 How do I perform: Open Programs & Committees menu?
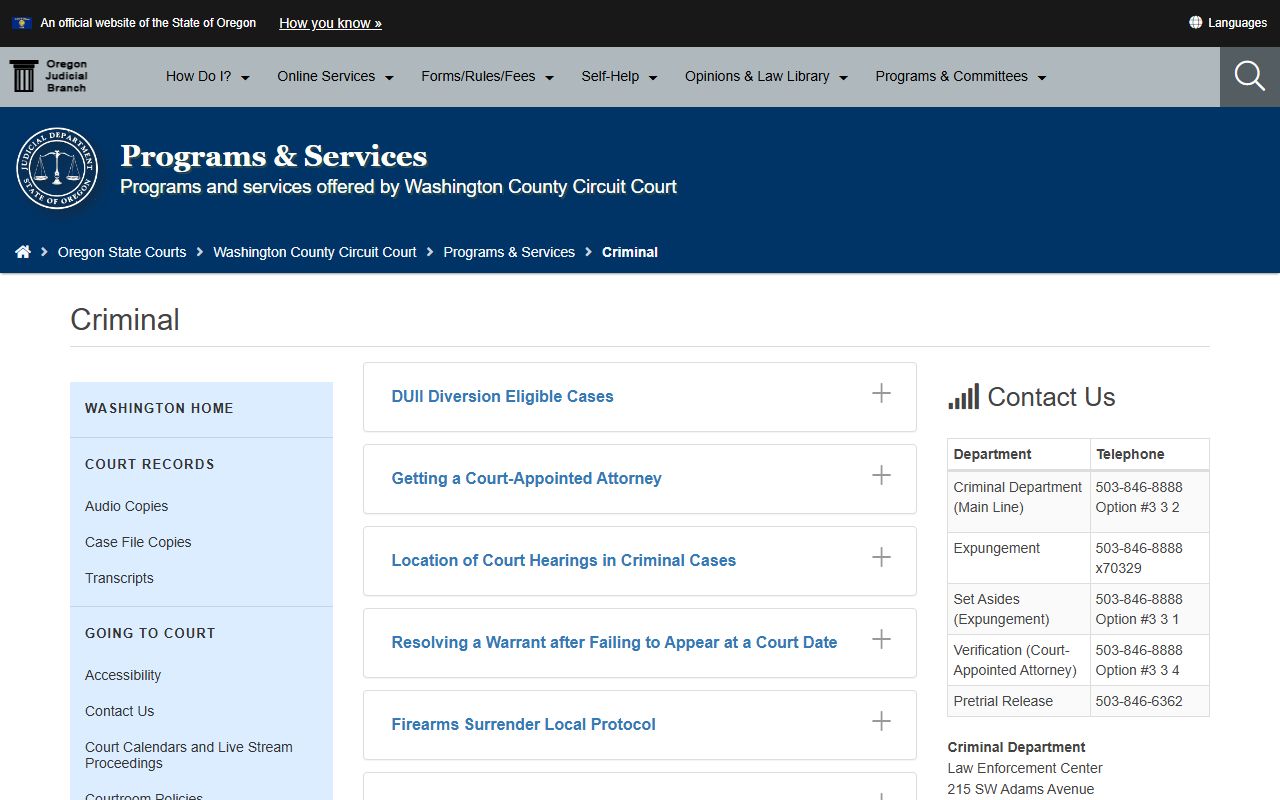[961, 76]
